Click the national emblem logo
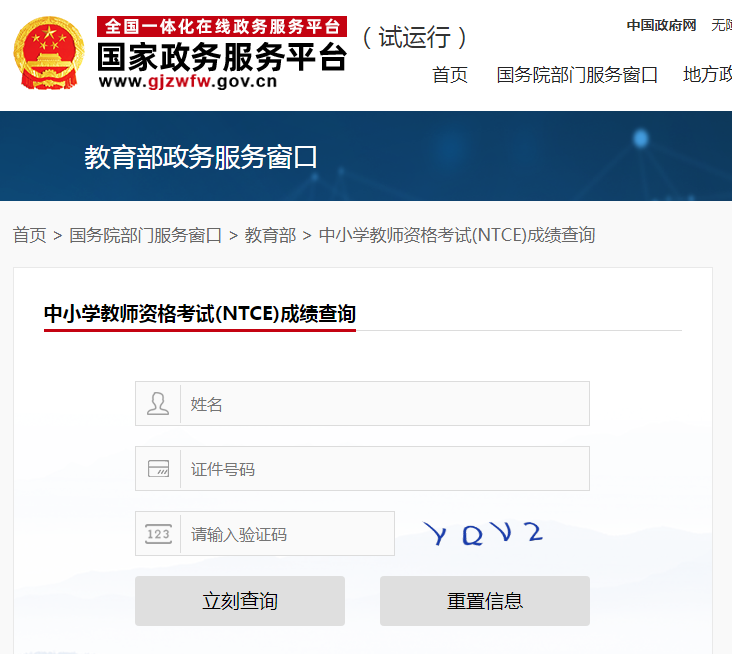This screenshot has width=732, height=654. click(x=49, y=52)
